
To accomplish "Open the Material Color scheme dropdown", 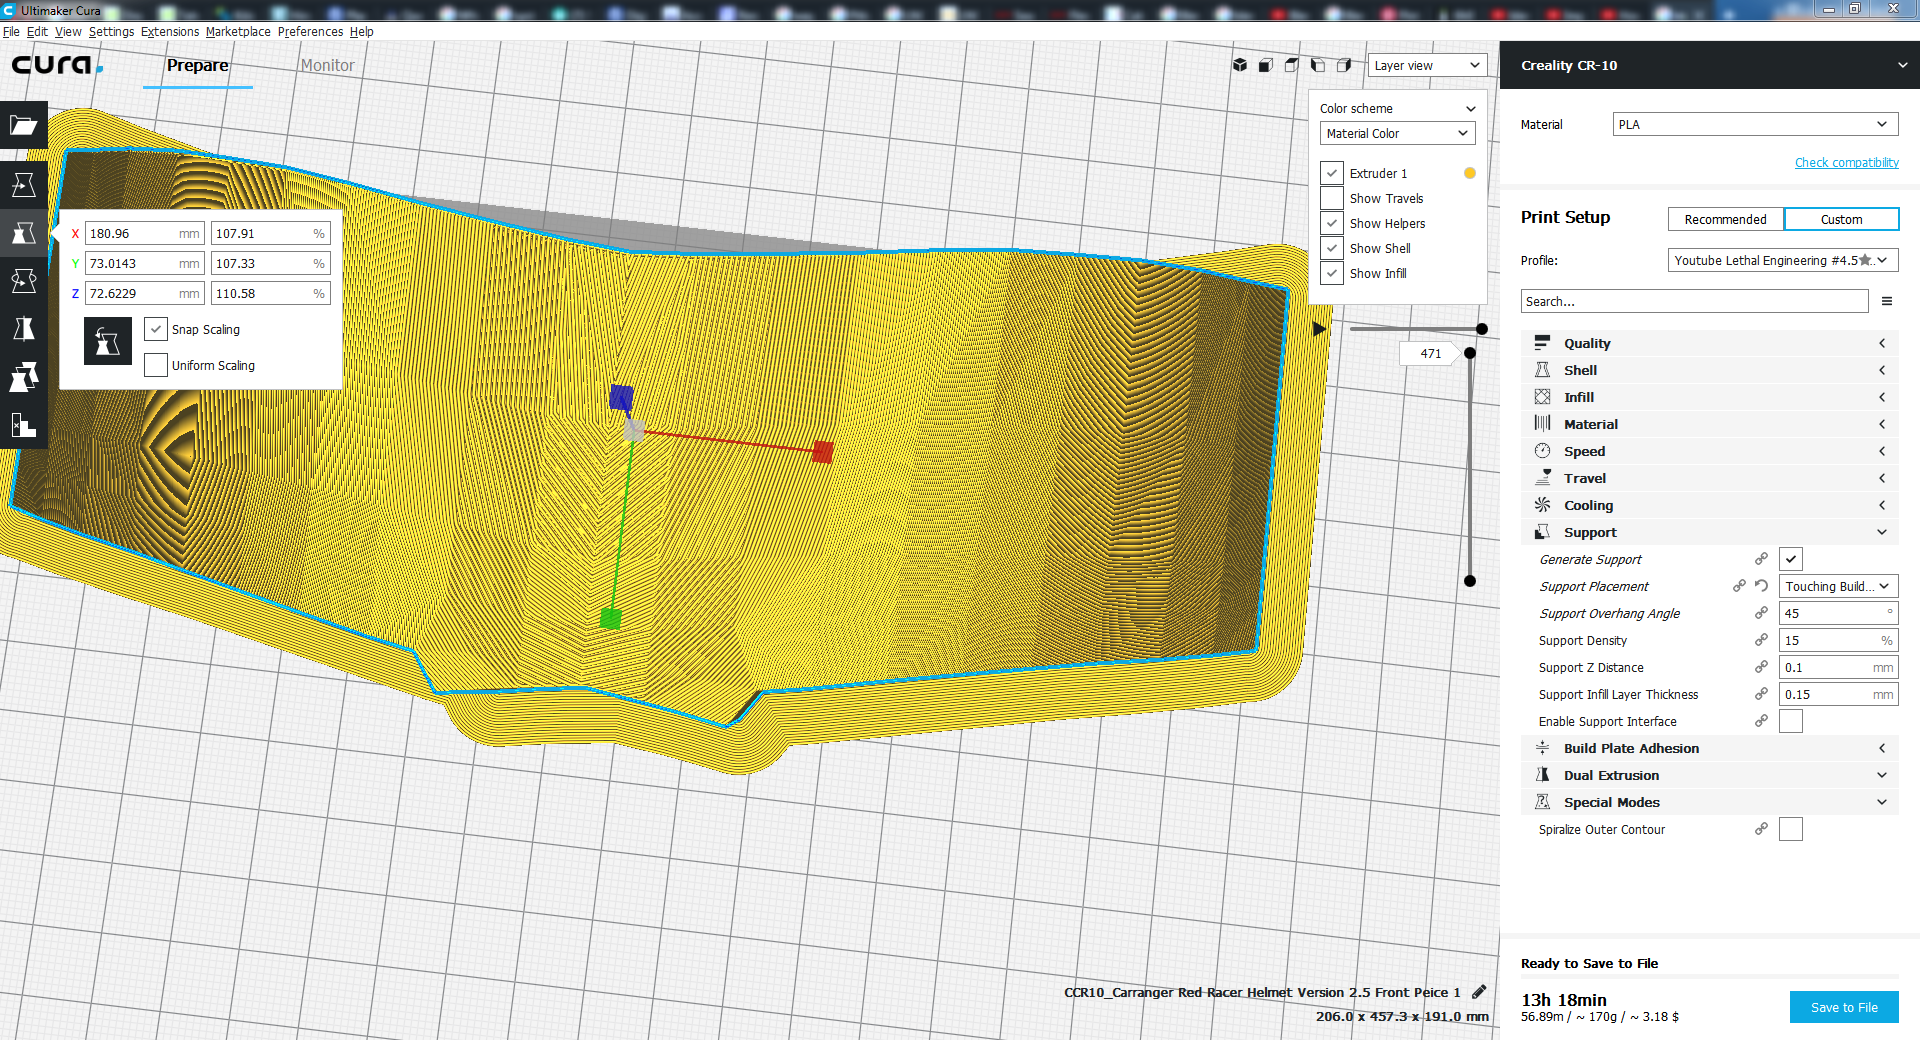I will (1397, 133).
